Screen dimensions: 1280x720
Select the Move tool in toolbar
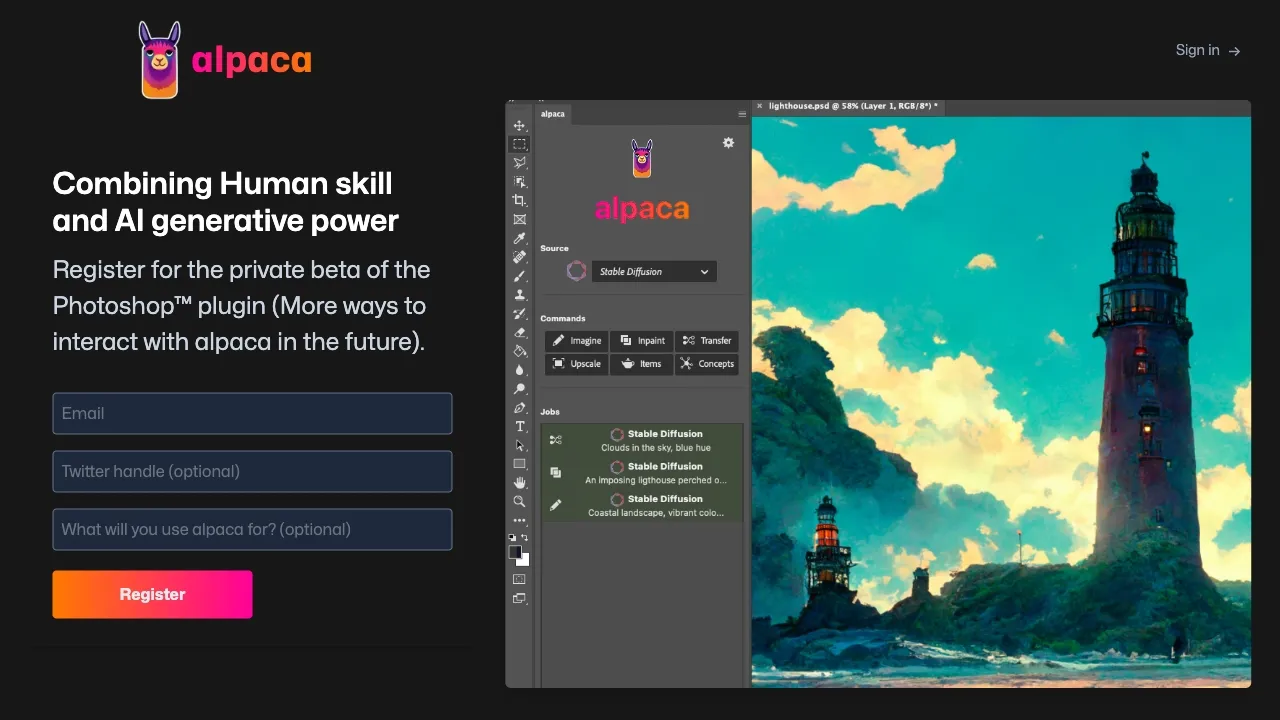coord(519,126)
